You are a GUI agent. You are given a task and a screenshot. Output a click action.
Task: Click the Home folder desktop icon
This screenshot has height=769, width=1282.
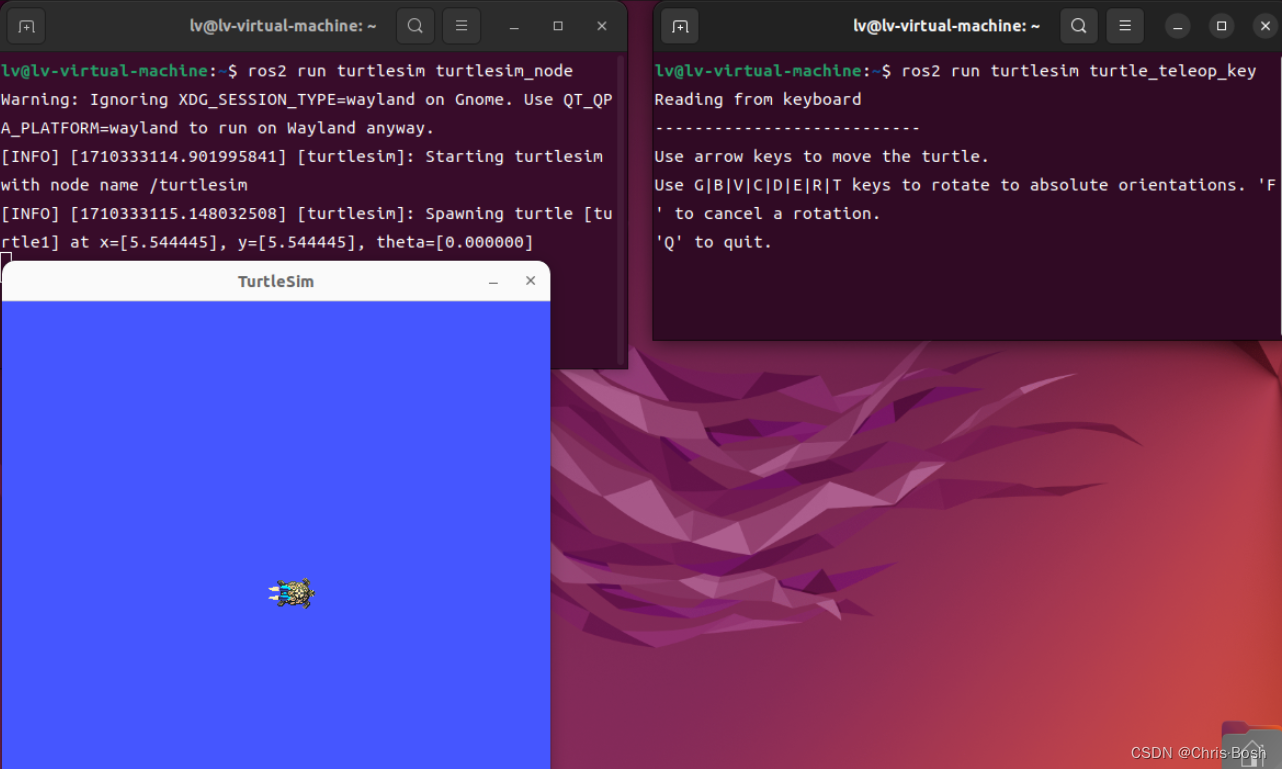click(x=1251, y=744)
